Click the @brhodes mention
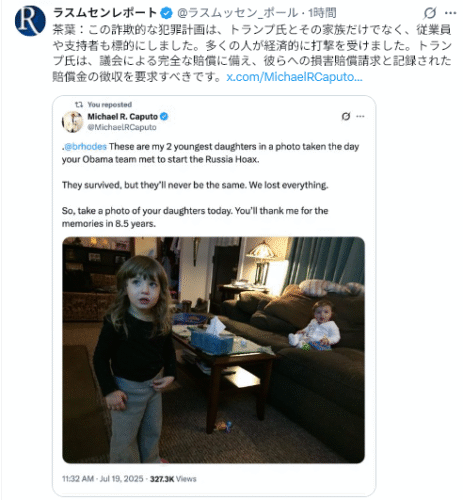The height and width of the screenshot is (500, 463). pos(85,147)
